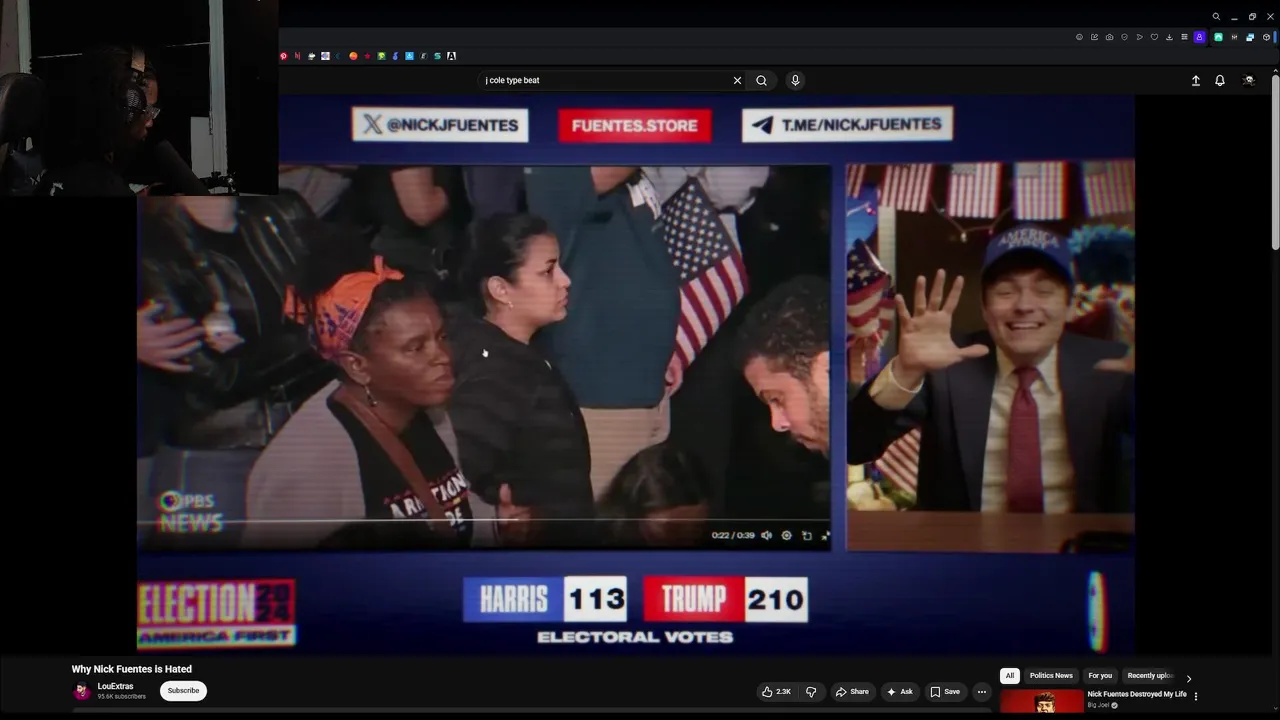Open YouTube notifications bell
The height and width of the screenshot is (720, 1280).
click(x=1220, y=80)
